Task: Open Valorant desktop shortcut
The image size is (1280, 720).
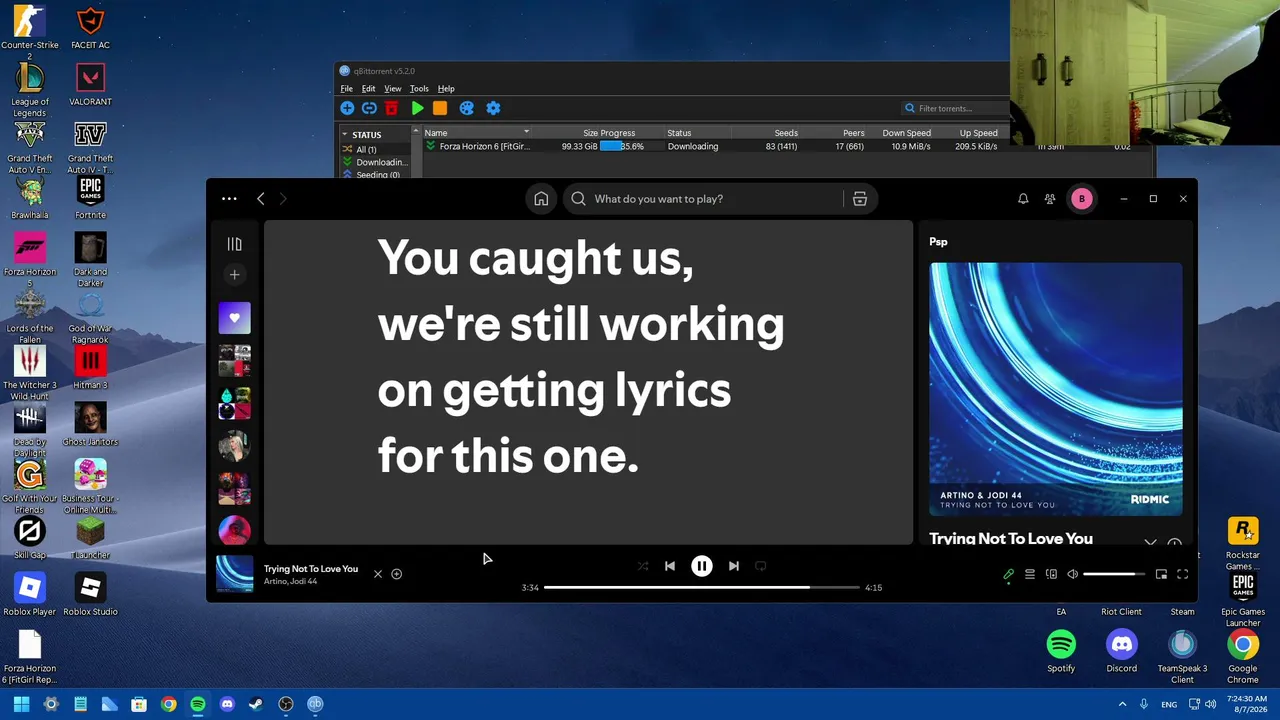Action: 90,84
